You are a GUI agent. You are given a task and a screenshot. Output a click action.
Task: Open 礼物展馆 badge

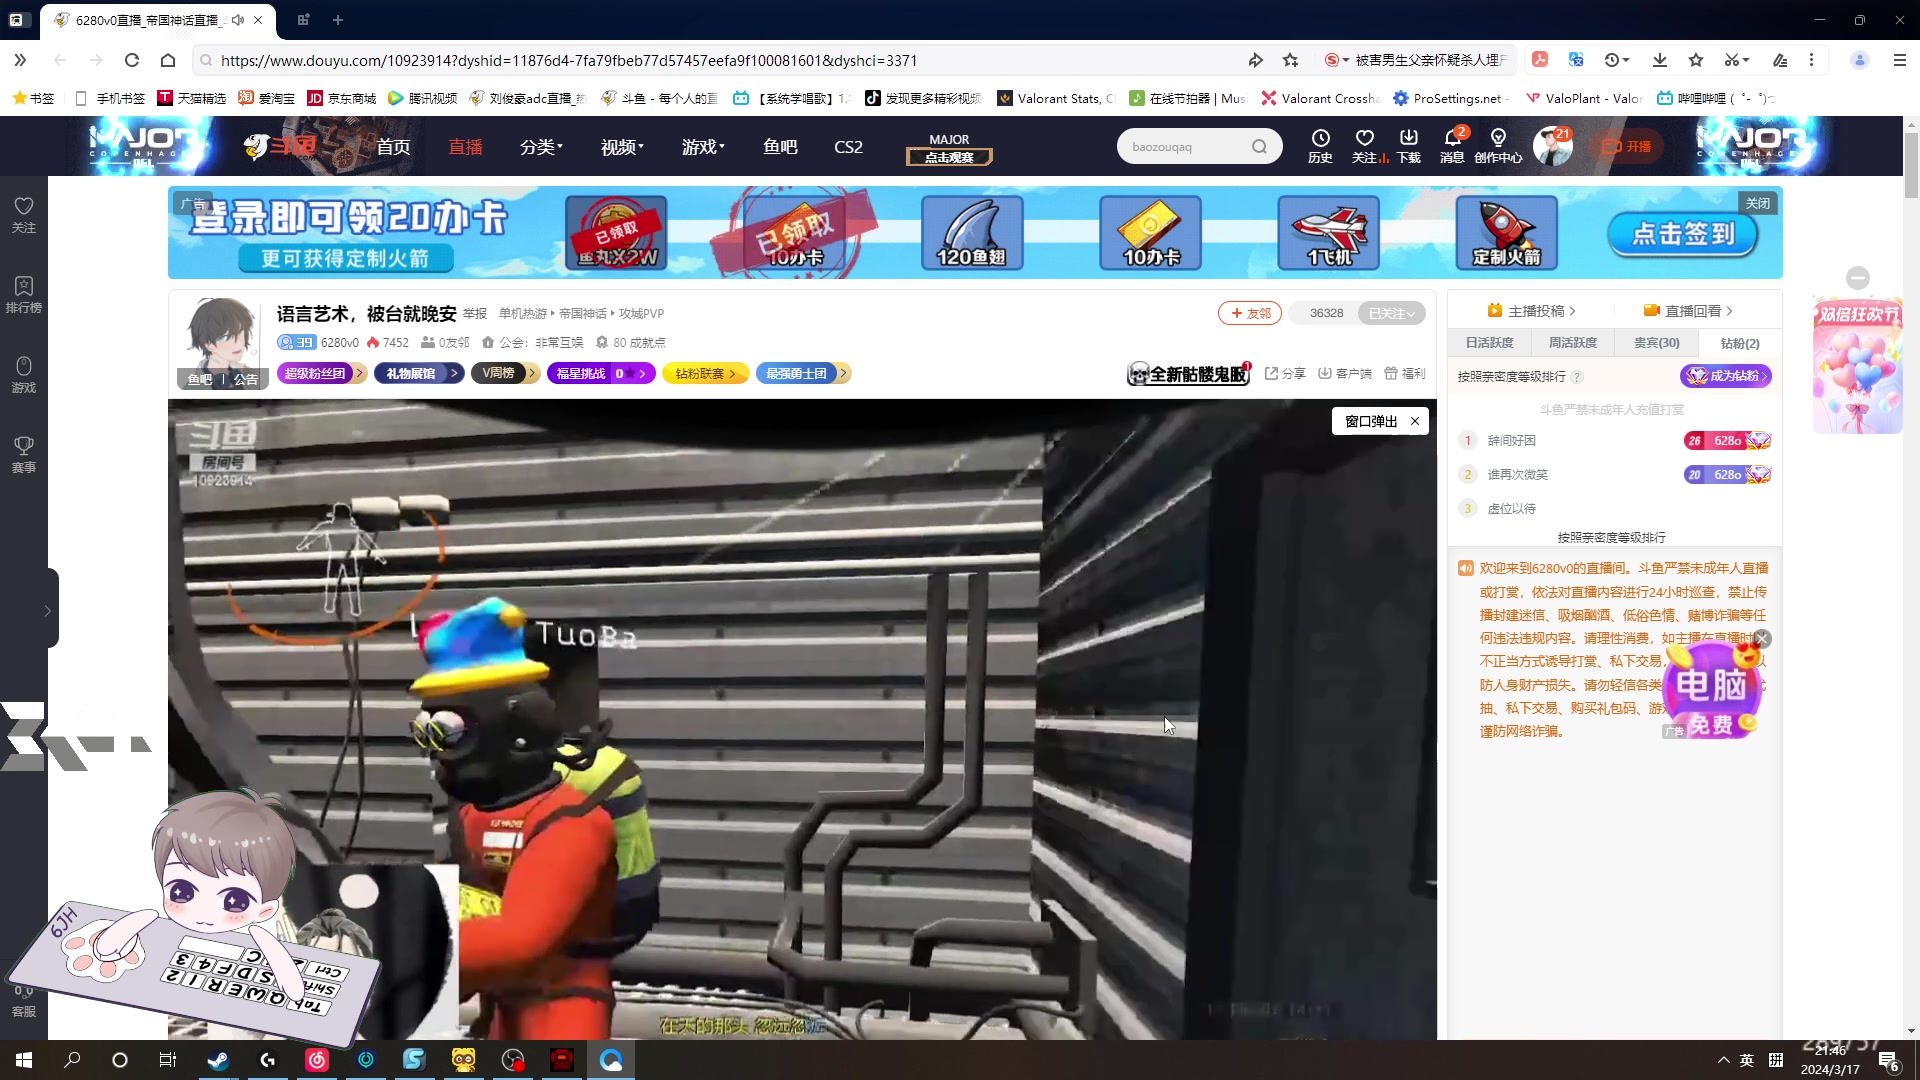click(419, 373)
